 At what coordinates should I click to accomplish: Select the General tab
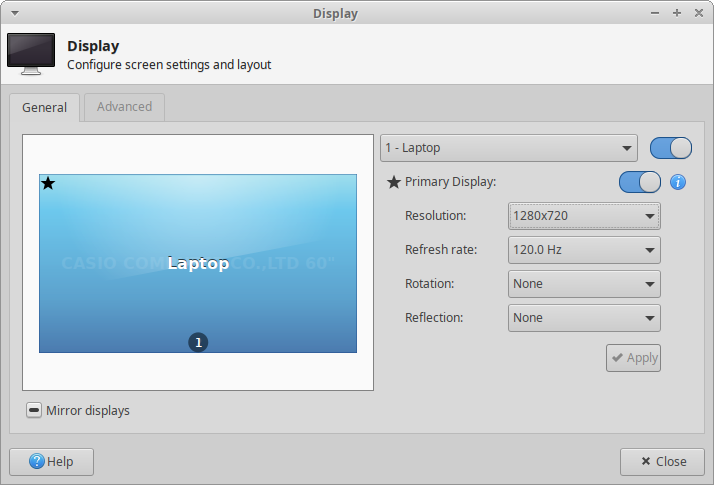click(44, 108)
